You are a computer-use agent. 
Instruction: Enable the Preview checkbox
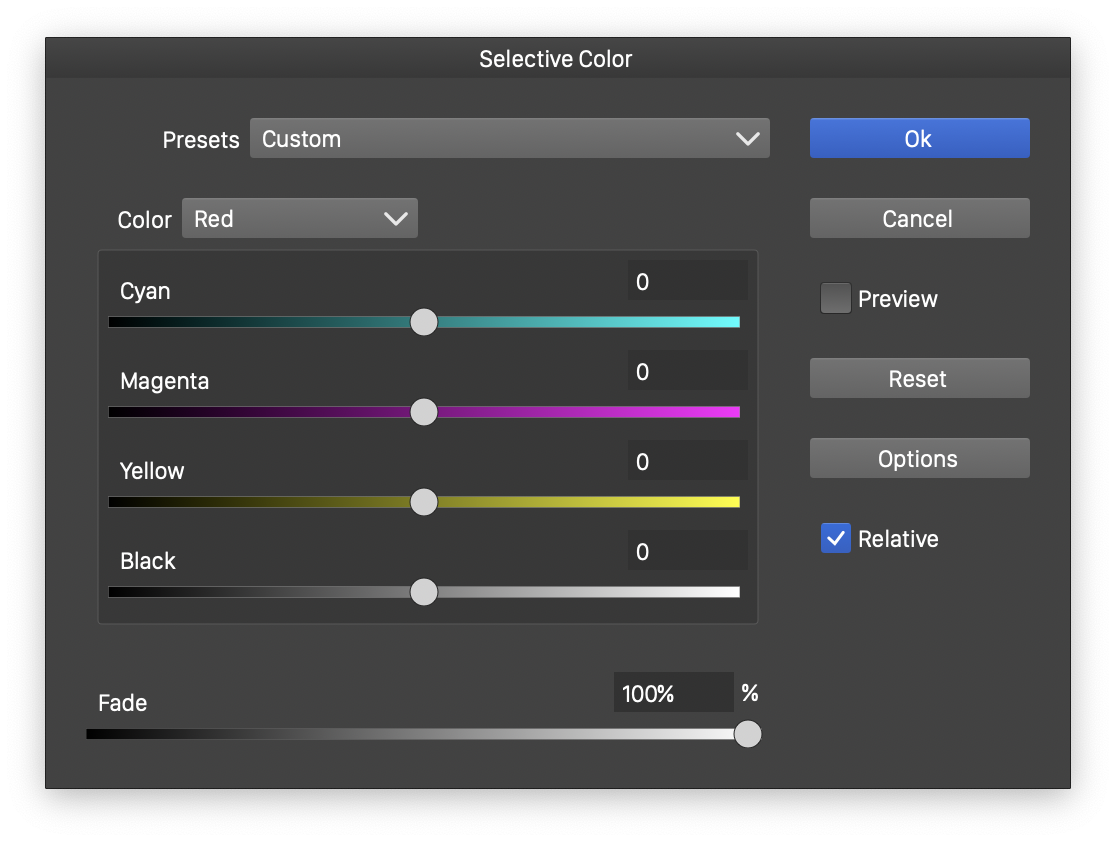835,299
